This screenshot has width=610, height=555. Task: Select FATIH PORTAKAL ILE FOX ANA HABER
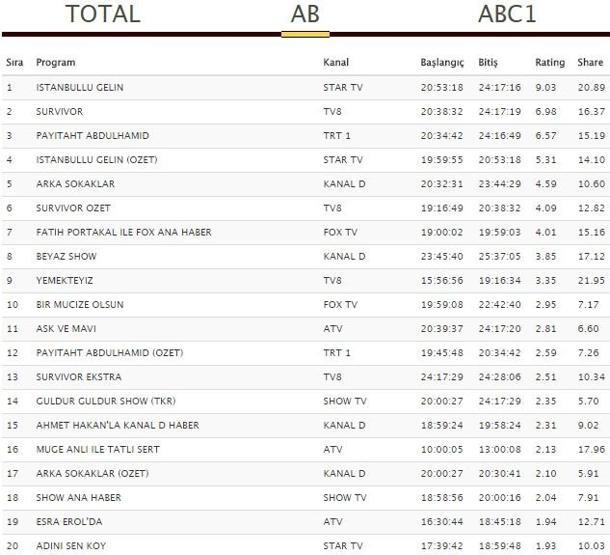point(124,232)
